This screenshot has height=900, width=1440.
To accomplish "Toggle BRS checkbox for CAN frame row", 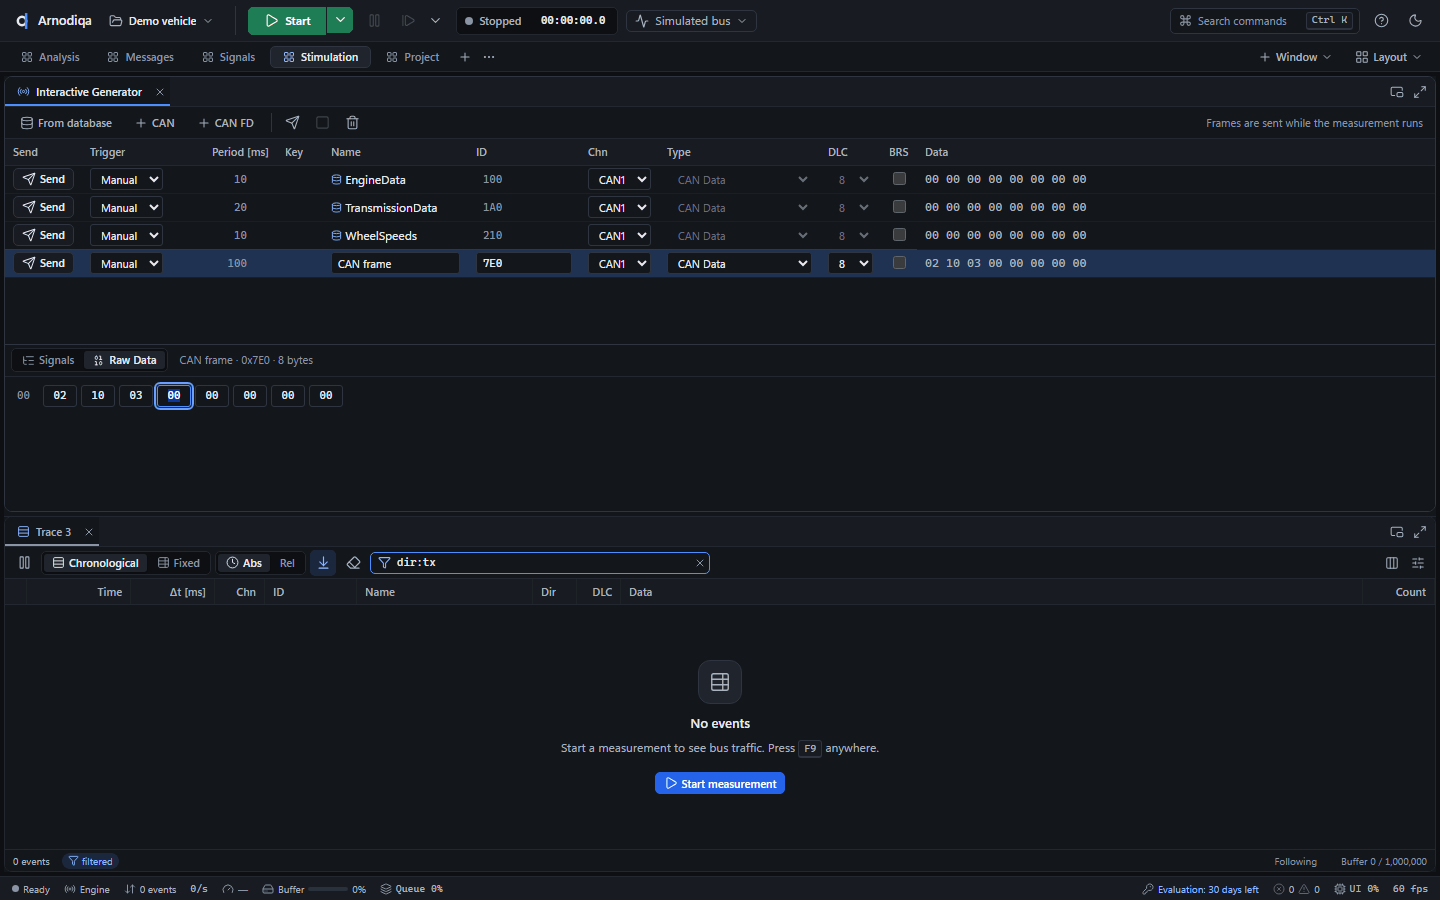I will (x=899, y=263).
